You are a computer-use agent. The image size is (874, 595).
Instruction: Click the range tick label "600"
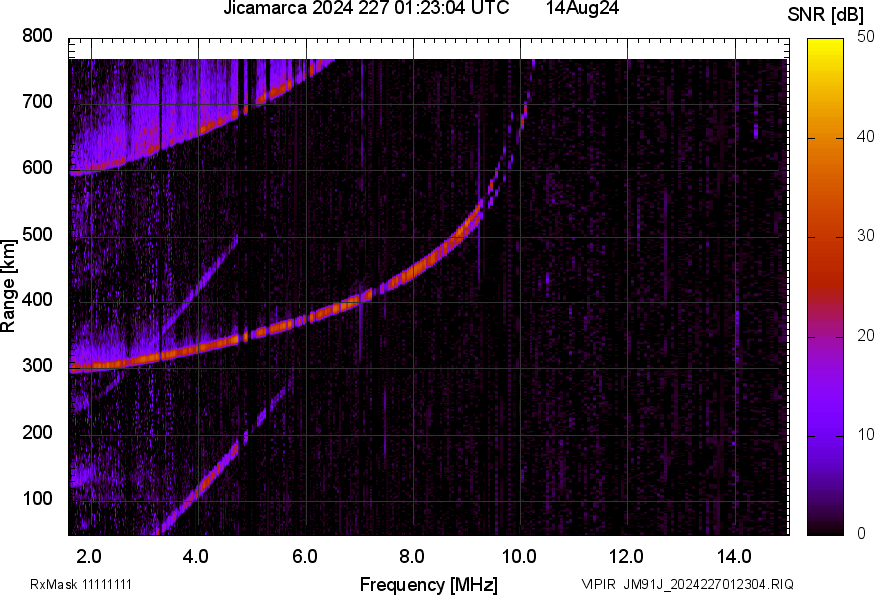point(37,168)
